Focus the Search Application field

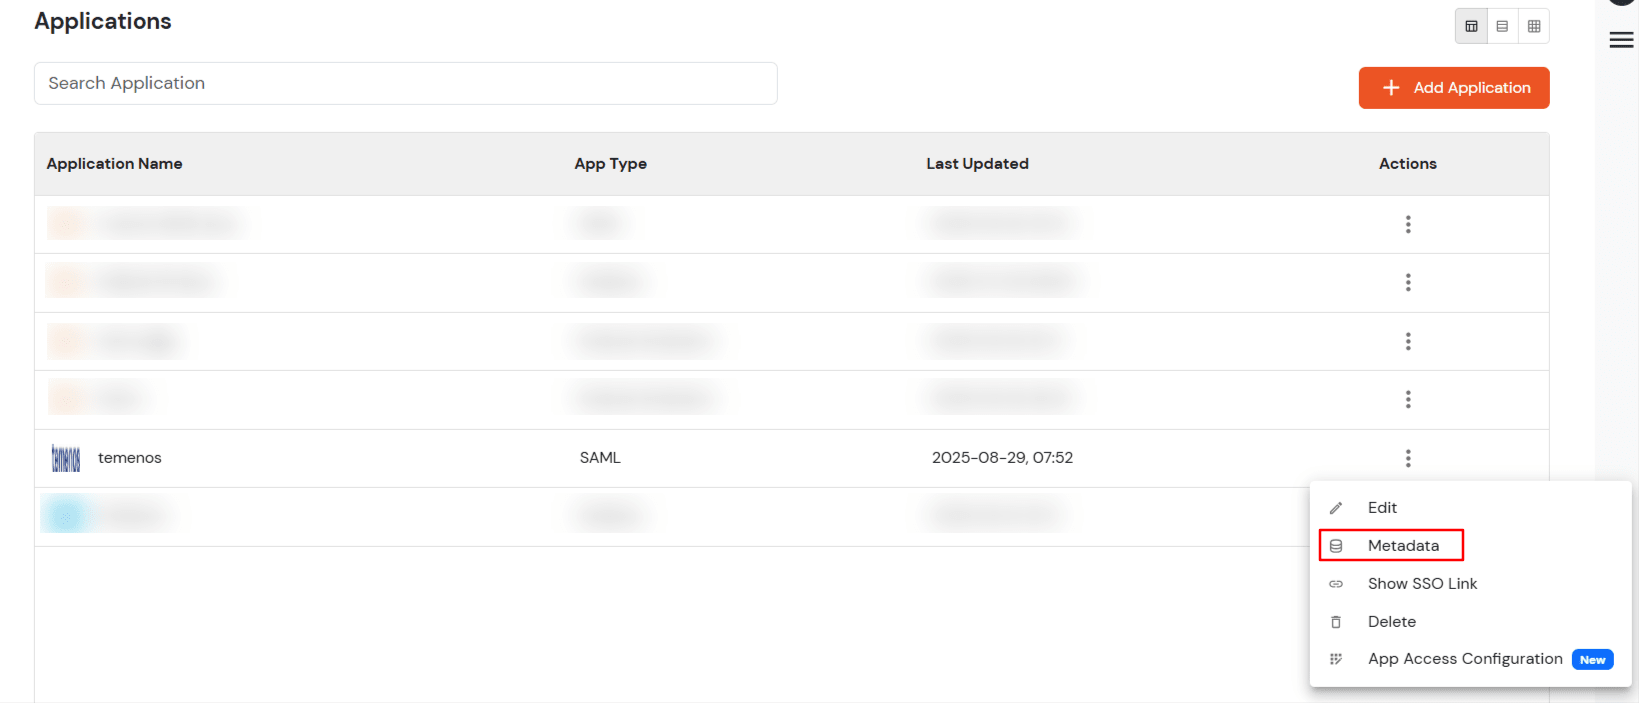point(406,83)
